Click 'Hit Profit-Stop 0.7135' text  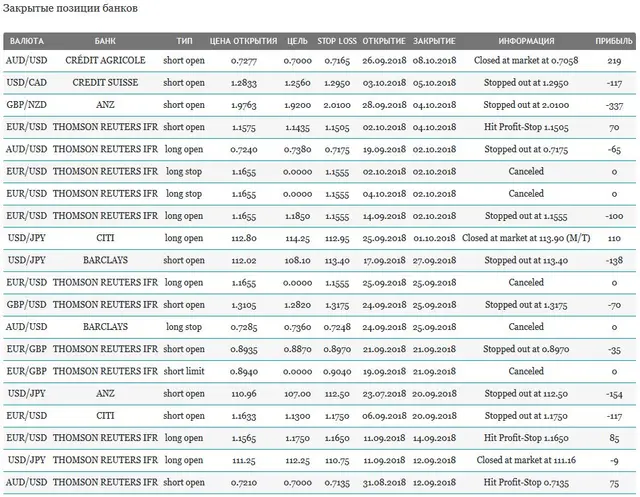pos(526,482)
